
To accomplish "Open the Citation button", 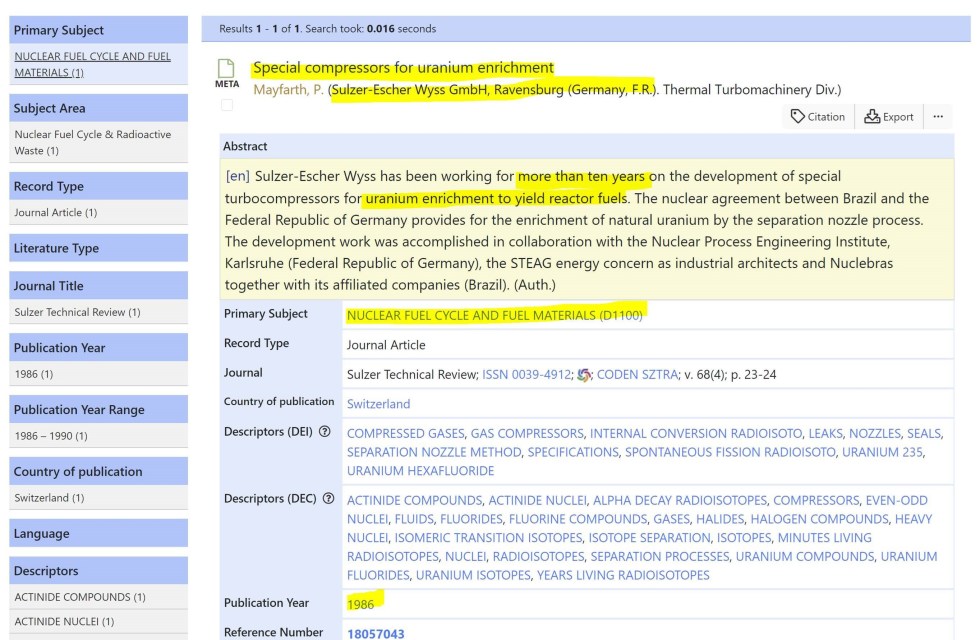I will click(x=818, y=117).
